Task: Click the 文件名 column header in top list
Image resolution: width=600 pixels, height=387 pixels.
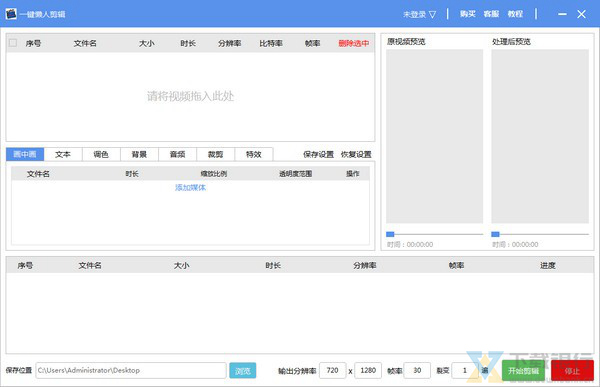Action: pos(85,43)
